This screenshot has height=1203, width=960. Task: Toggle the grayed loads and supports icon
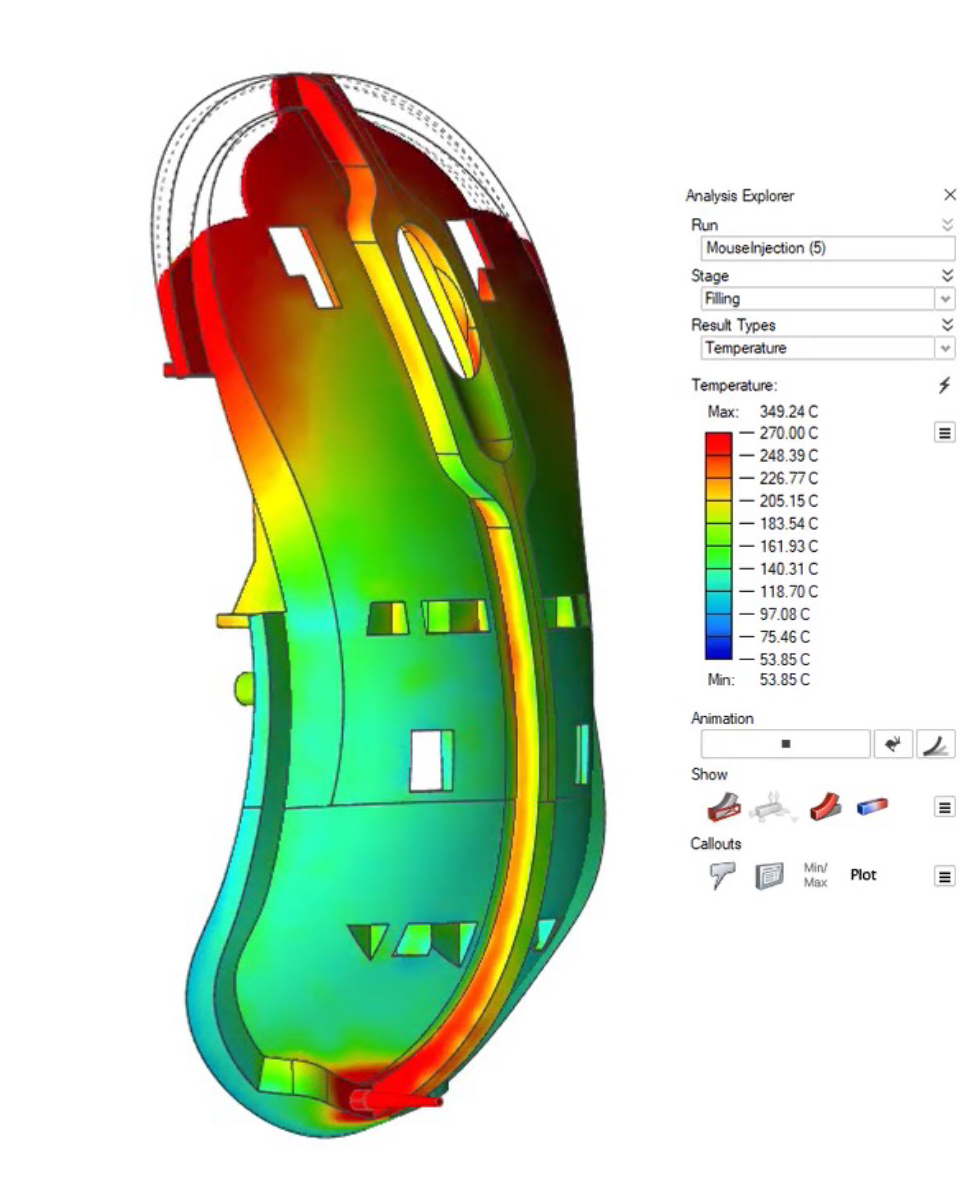pos(771,806)
